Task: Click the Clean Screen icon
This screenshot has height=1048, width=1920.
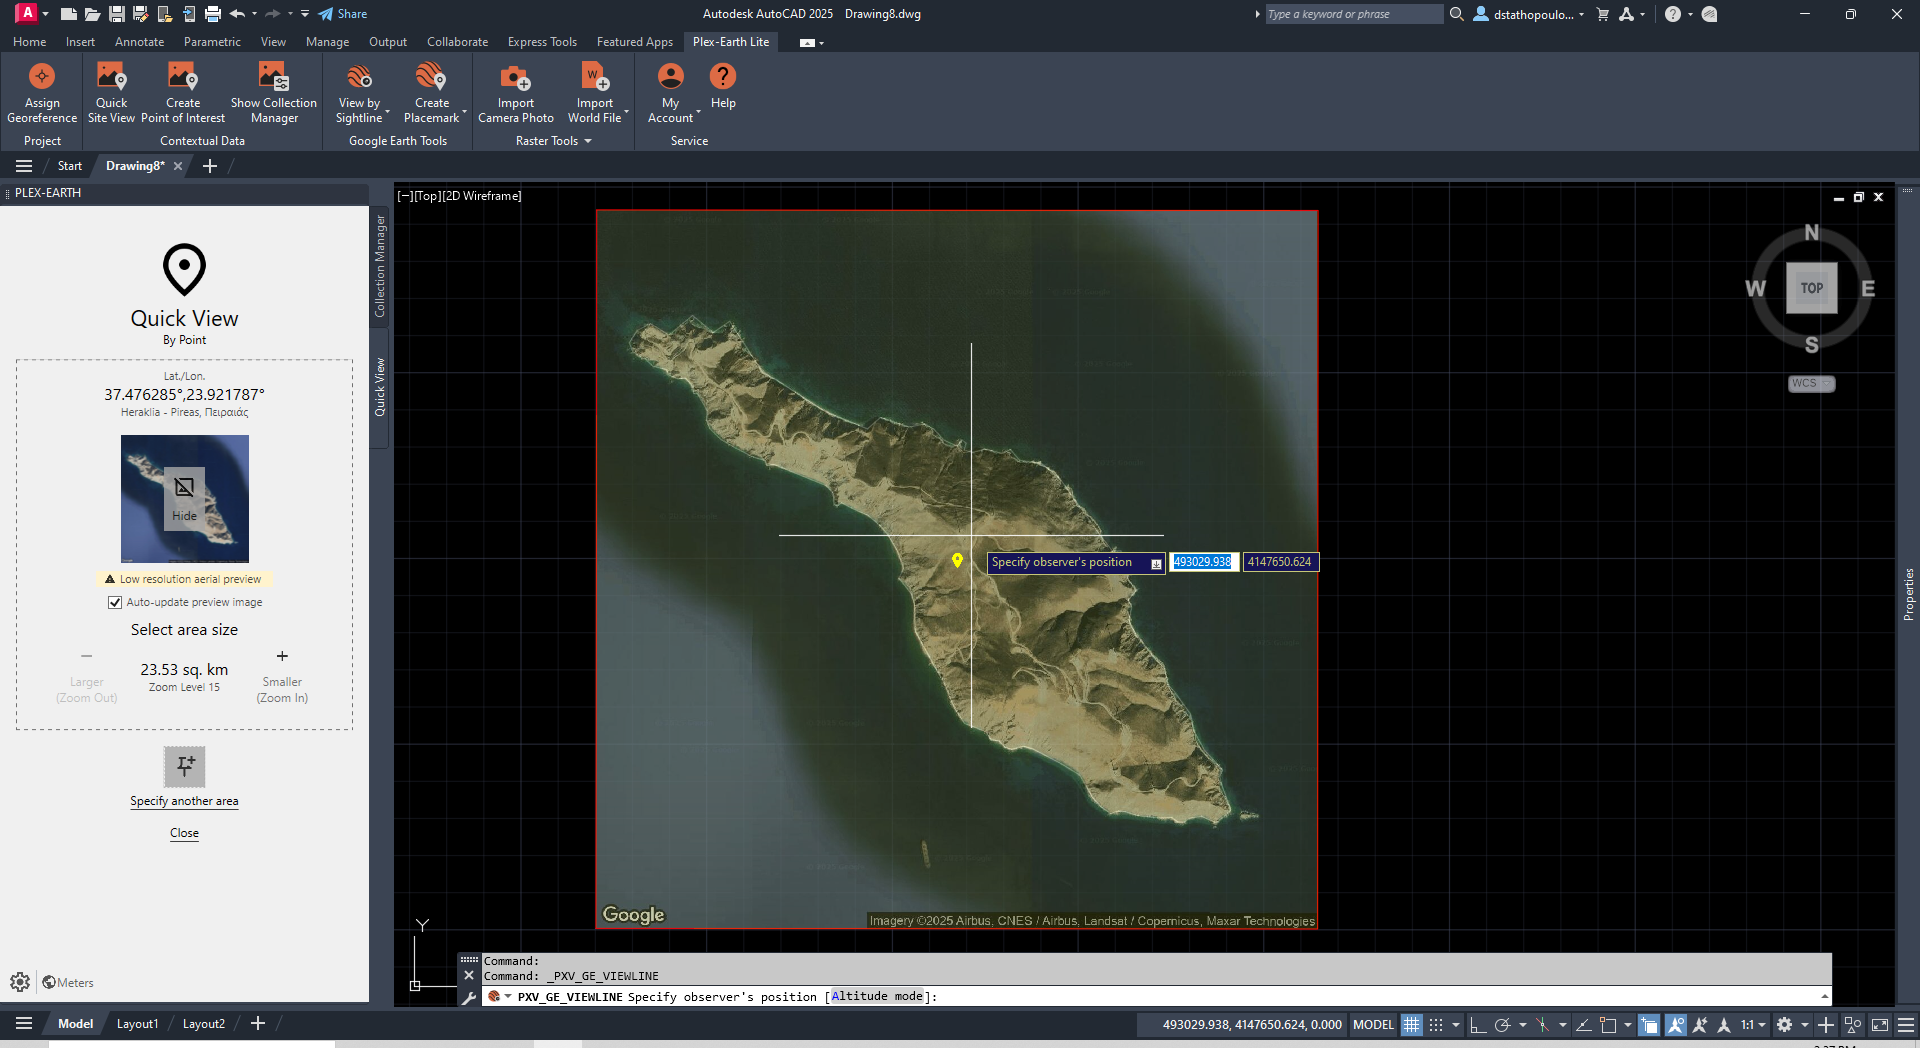Action: point(1880,1024)
